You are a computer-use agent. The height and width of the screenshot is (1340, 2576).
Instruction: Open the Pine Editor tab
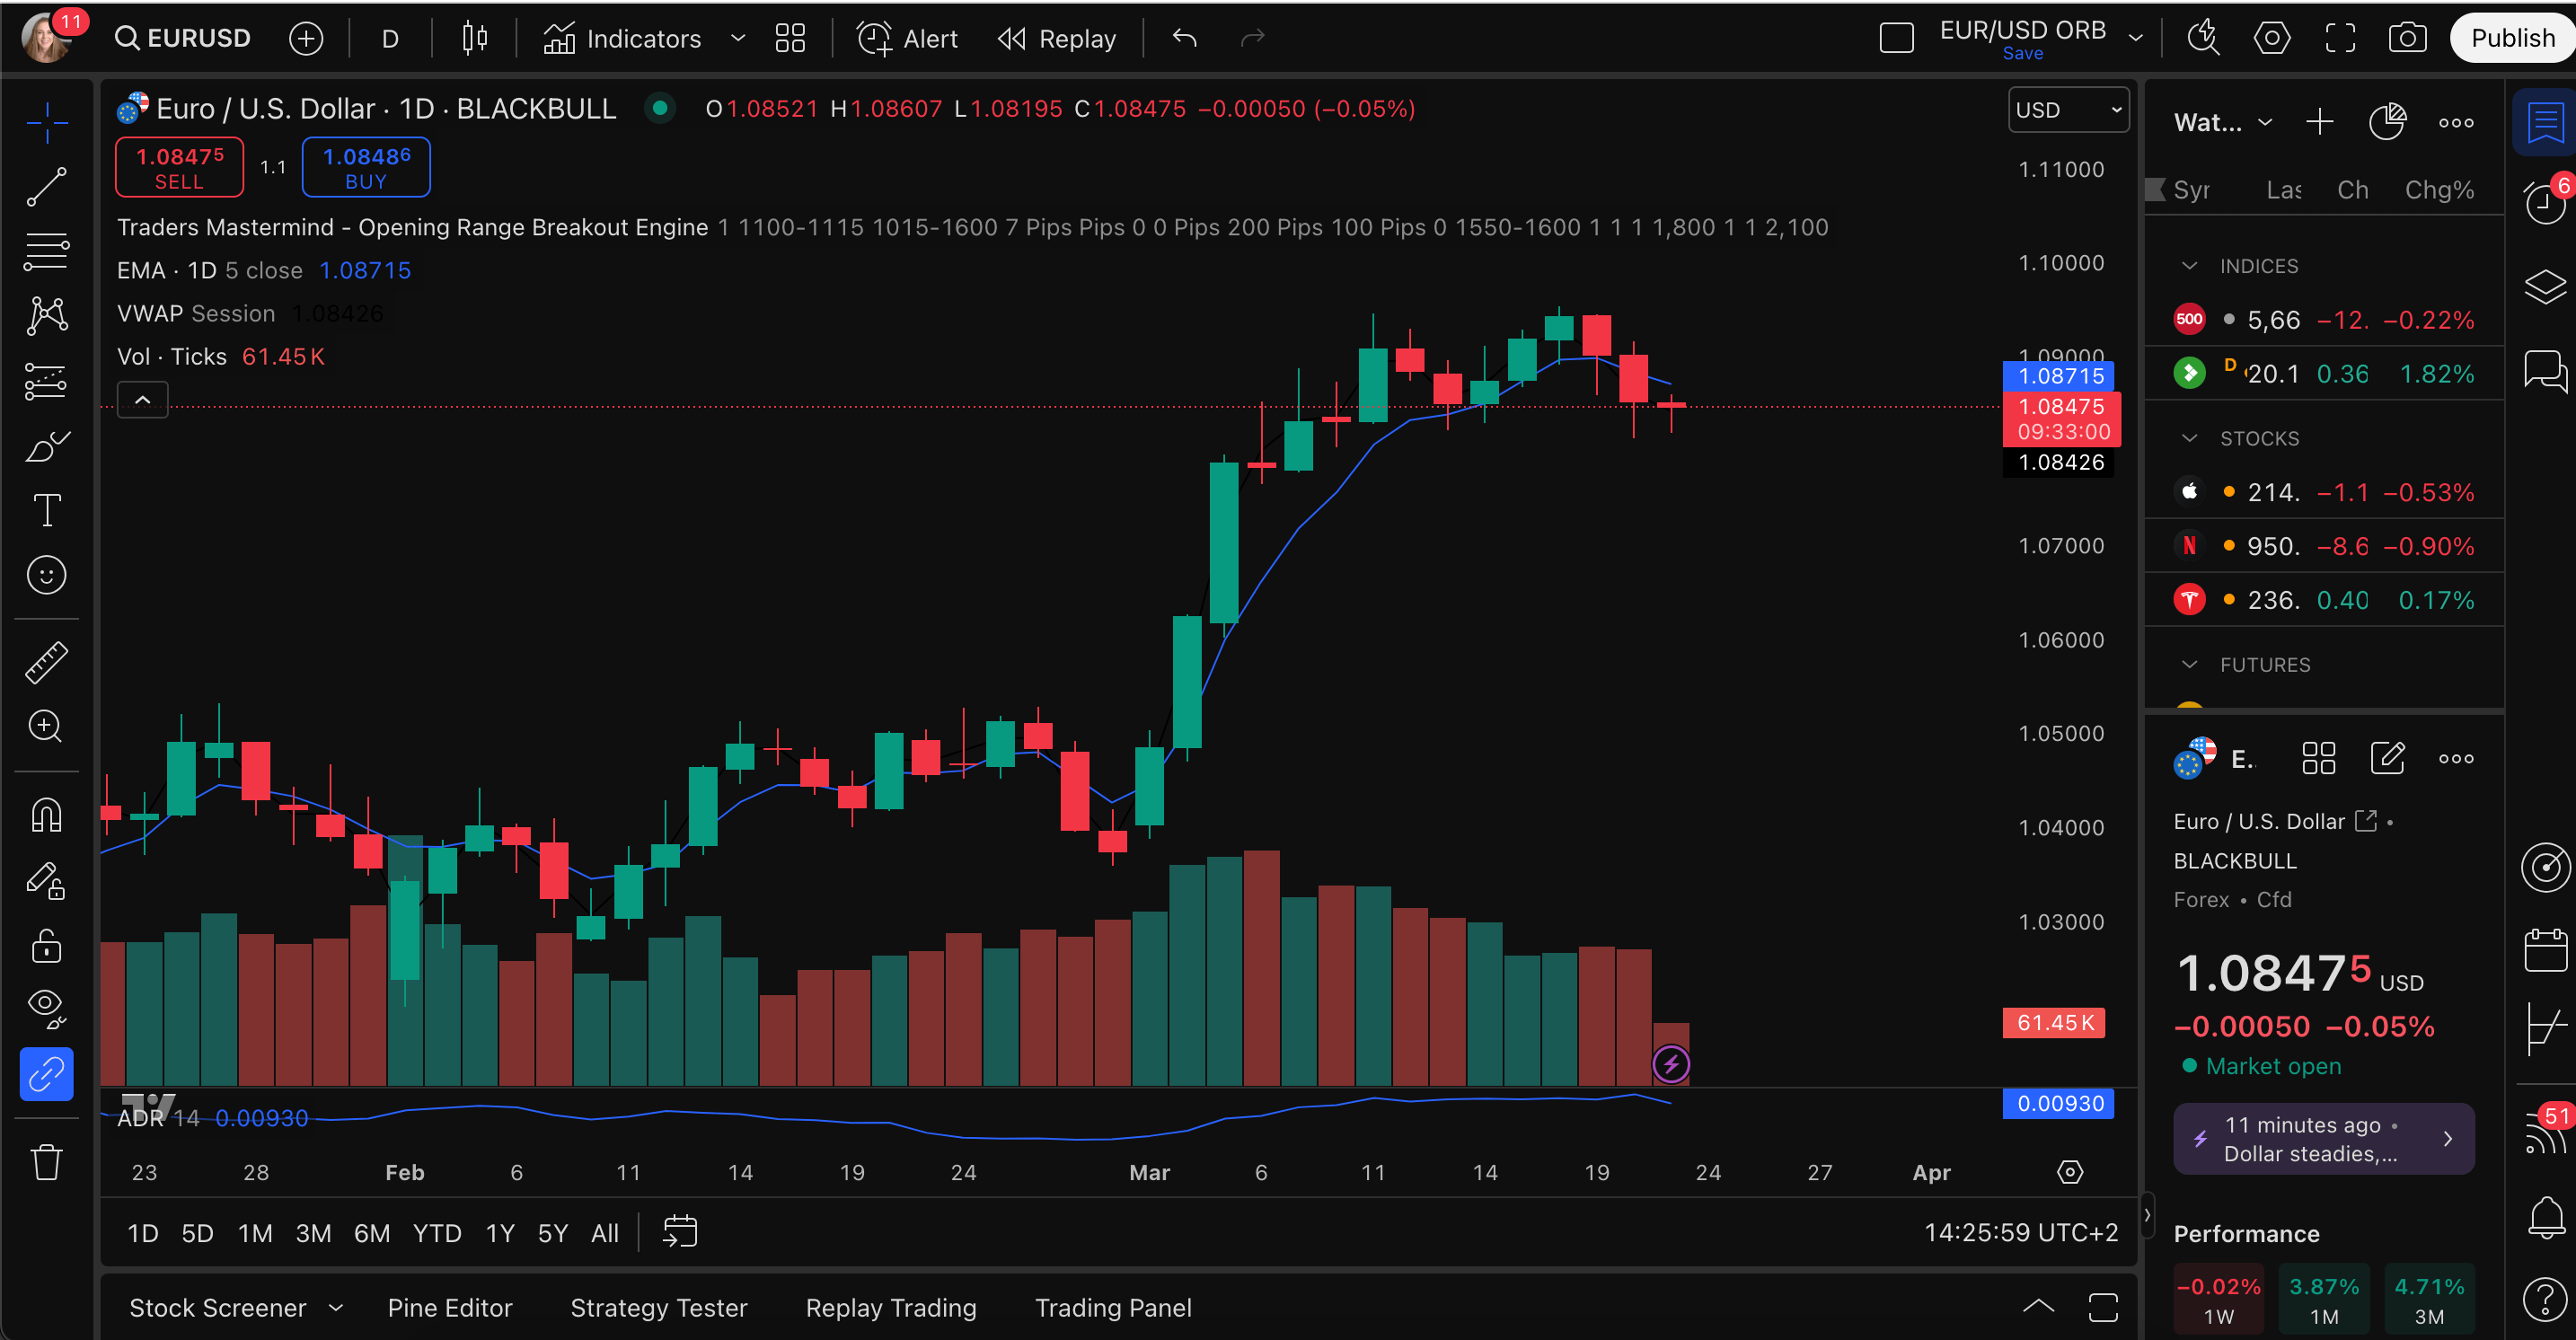[450, 1307]
